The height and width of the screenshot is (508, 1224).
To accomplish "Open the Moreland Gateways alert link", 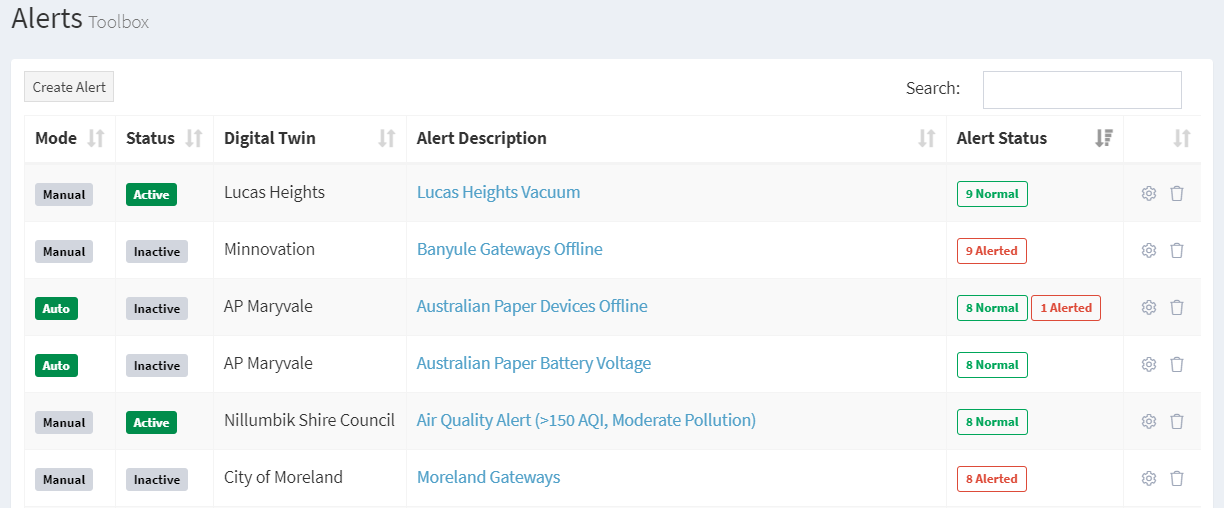I will coord(488,478).
